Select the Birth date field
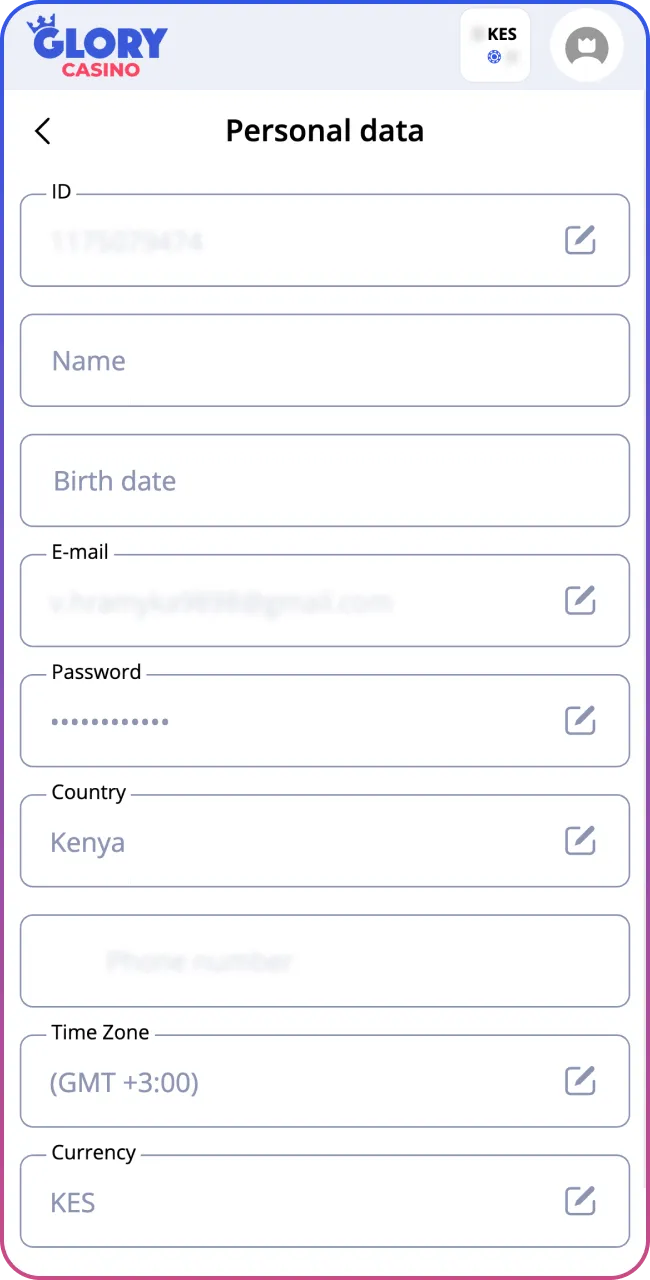This screenshot has width=650, height=1280. (325, 480)
